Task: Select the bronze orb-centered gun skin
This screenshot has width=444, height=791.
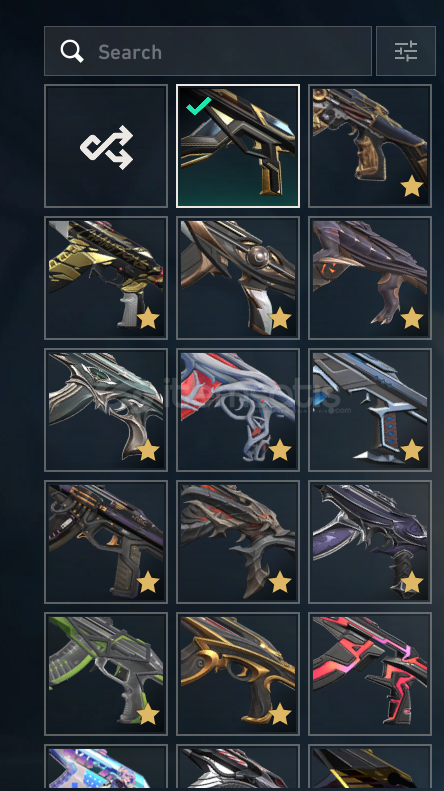Action: coord(238,278)
